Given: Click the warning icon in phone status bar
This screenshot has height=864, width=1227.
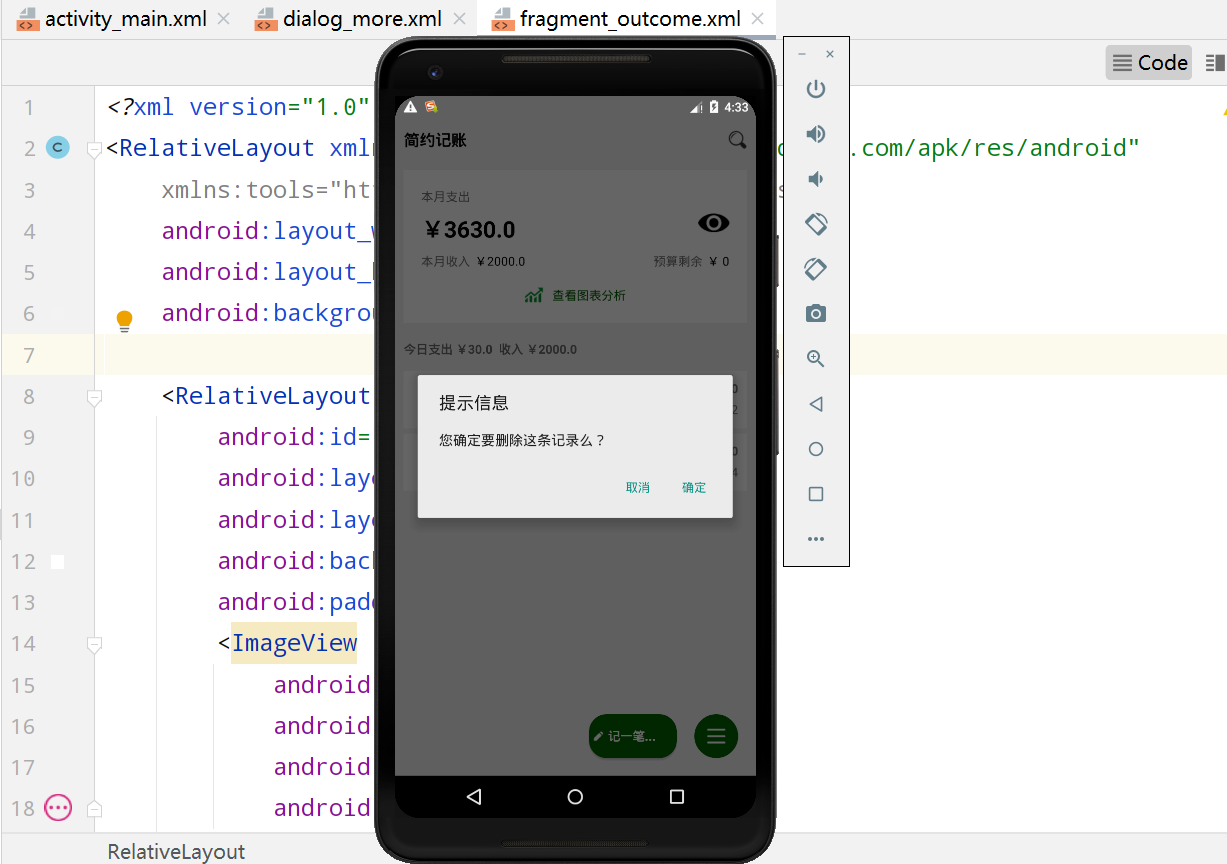Looking at the screenshot, I should (x=410, y=107).
